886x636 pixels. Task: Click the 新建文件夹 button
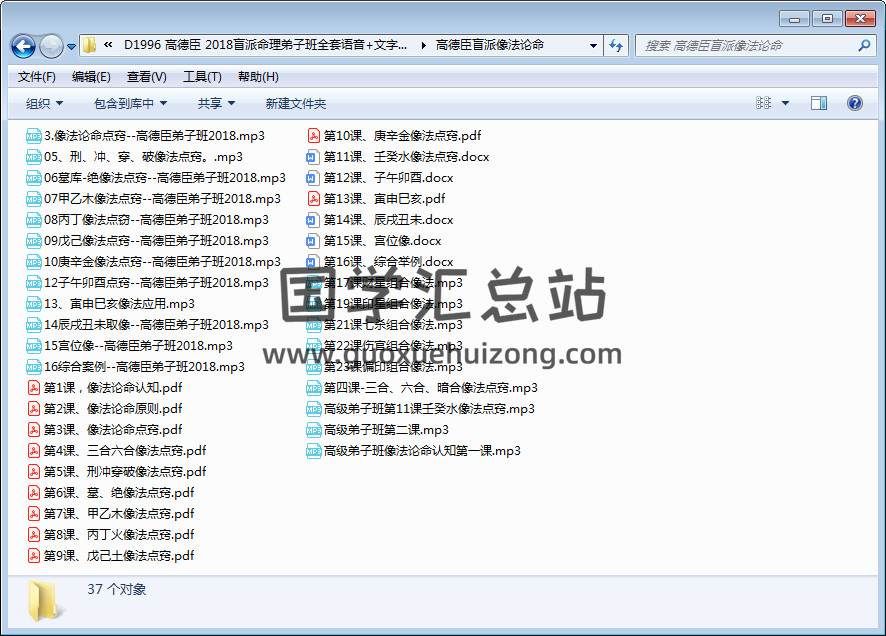coord(296,103)
